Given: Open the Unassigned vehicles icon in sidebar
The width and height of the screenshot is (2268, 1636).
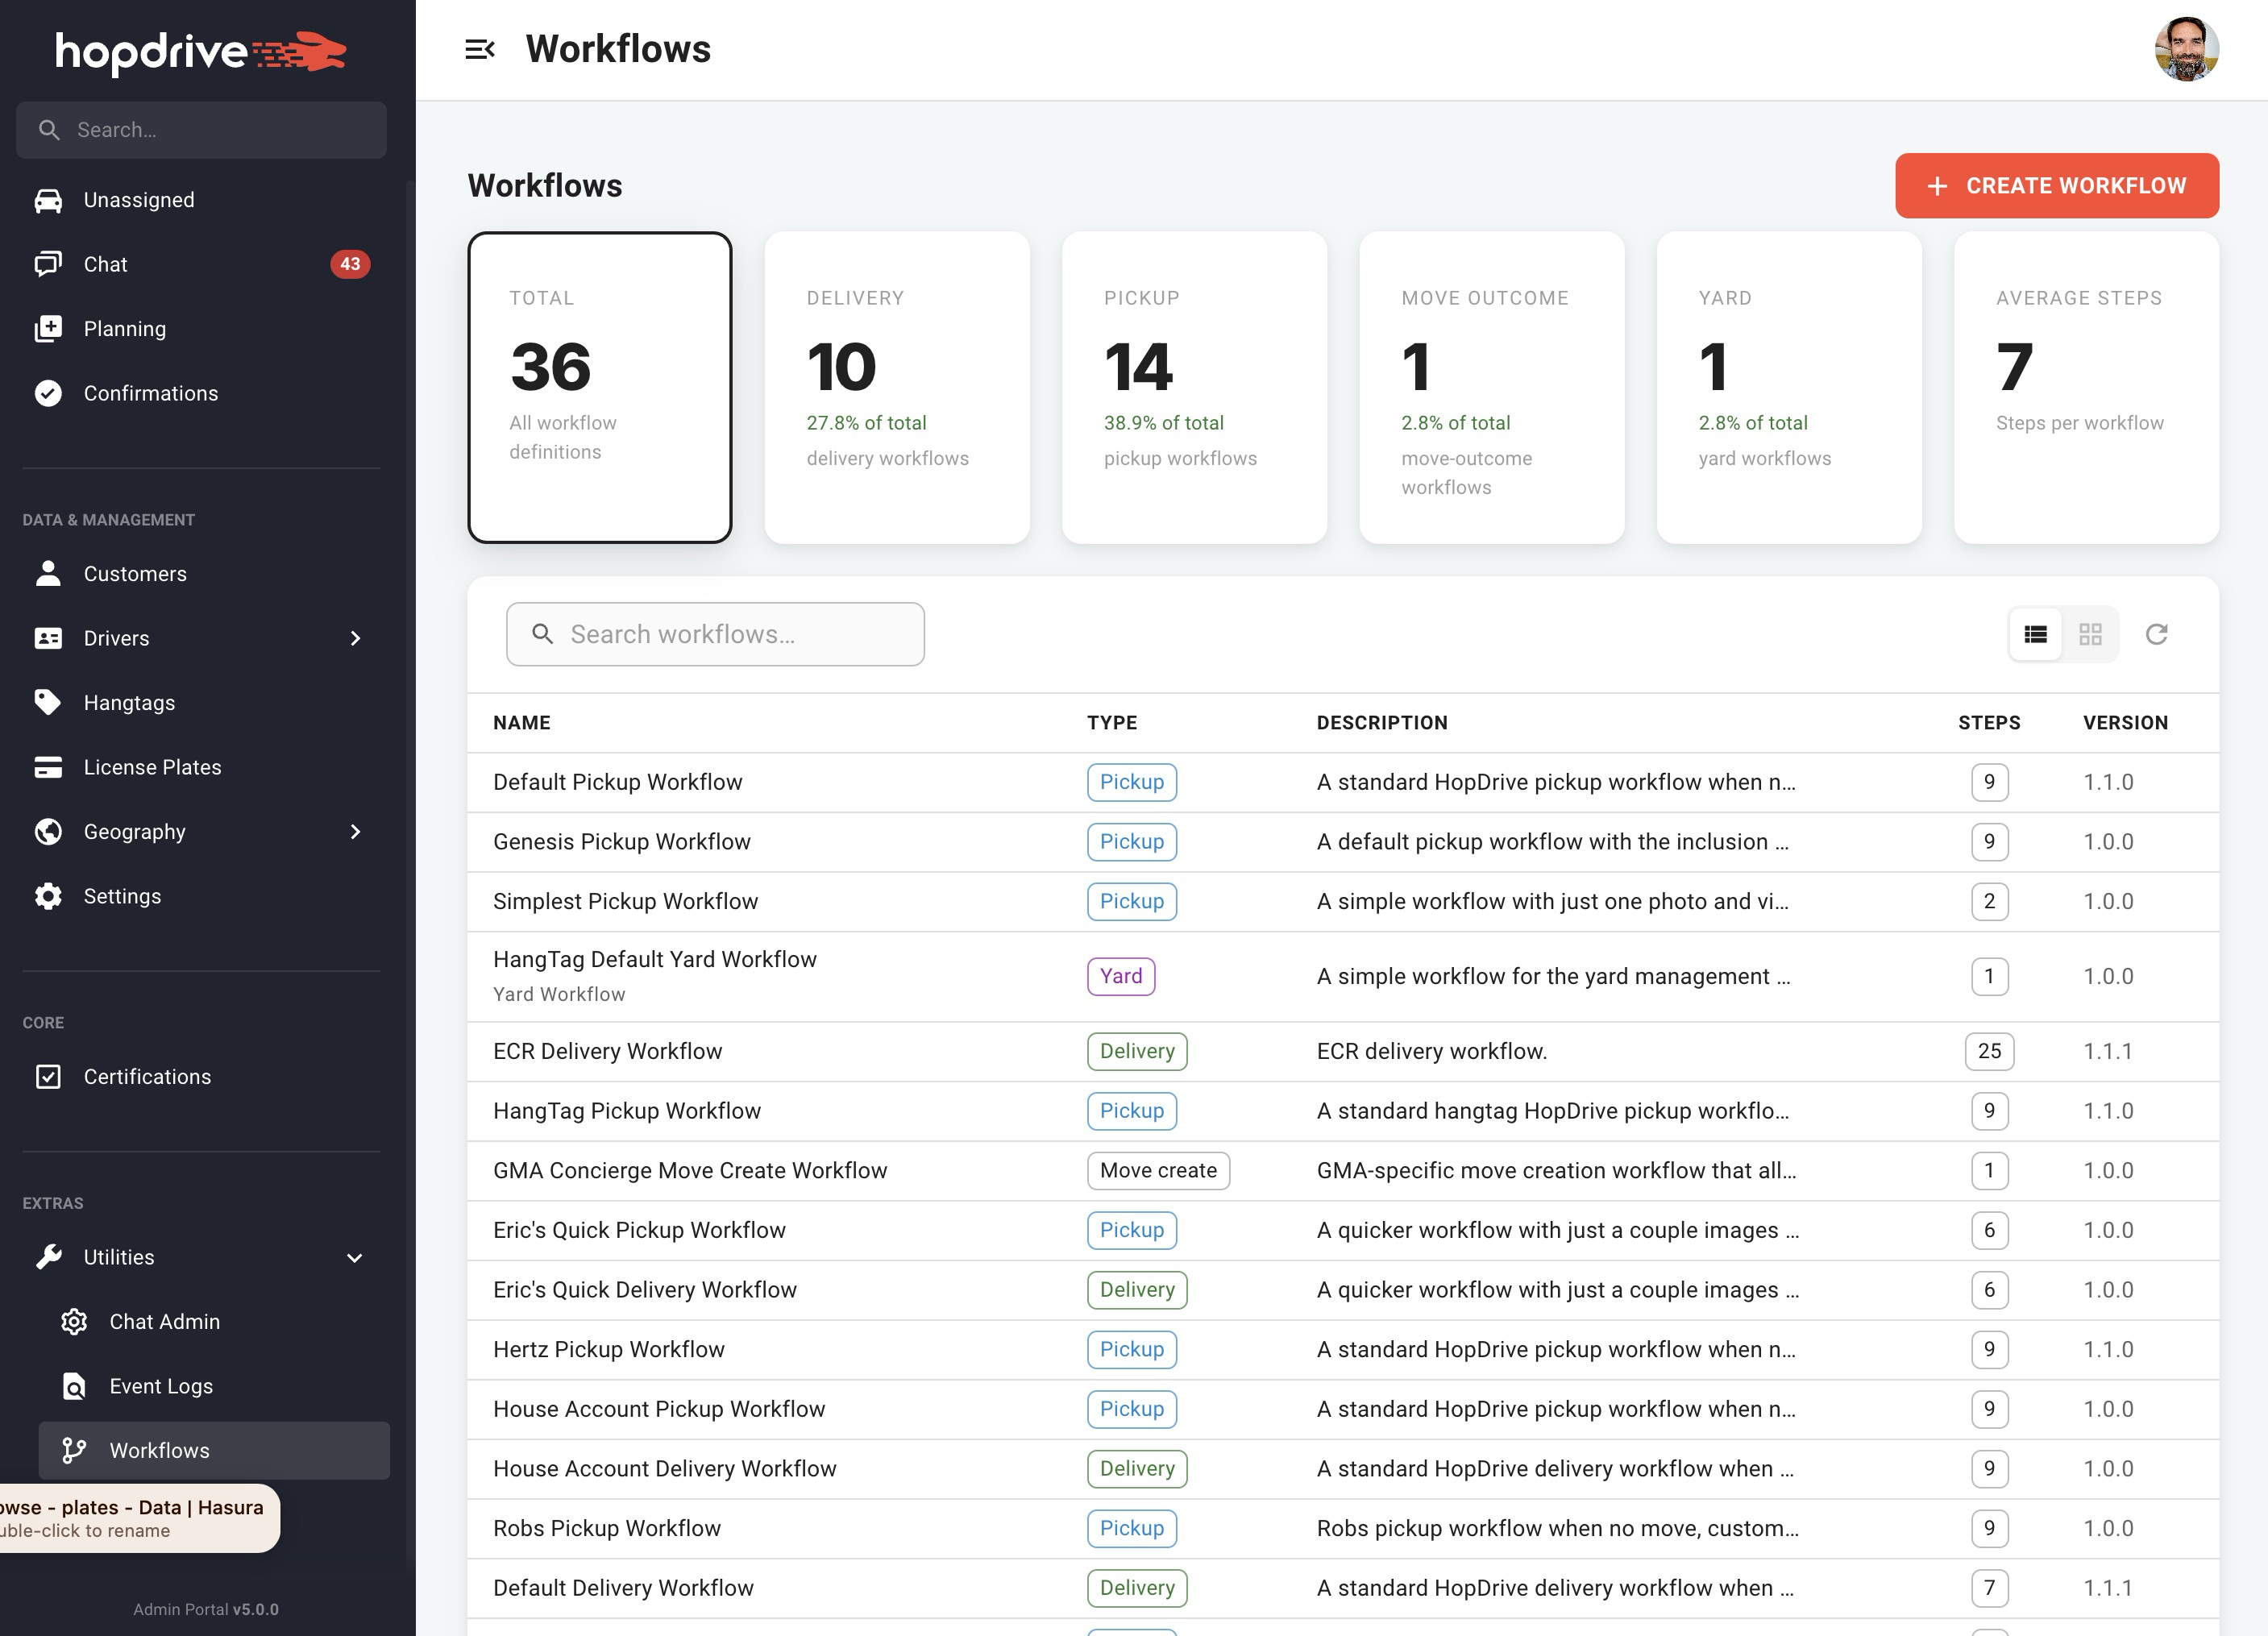Looking at the screenshot, I should tap(49, 199).
